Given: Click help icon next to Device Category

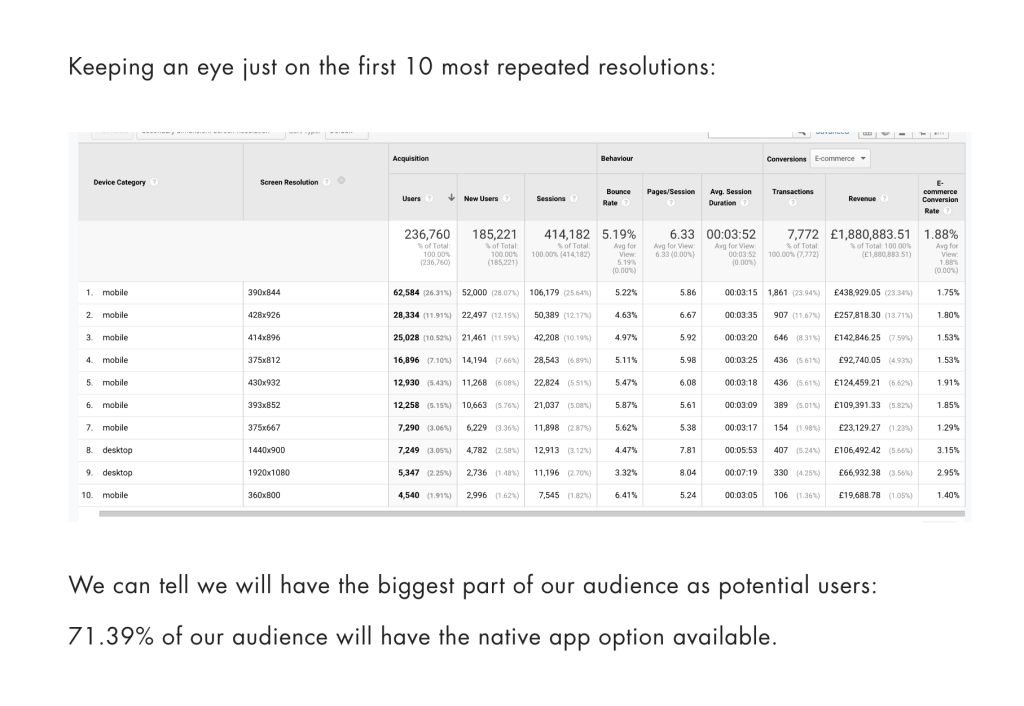Looking at the screenshot, I should tap(154, 182).
